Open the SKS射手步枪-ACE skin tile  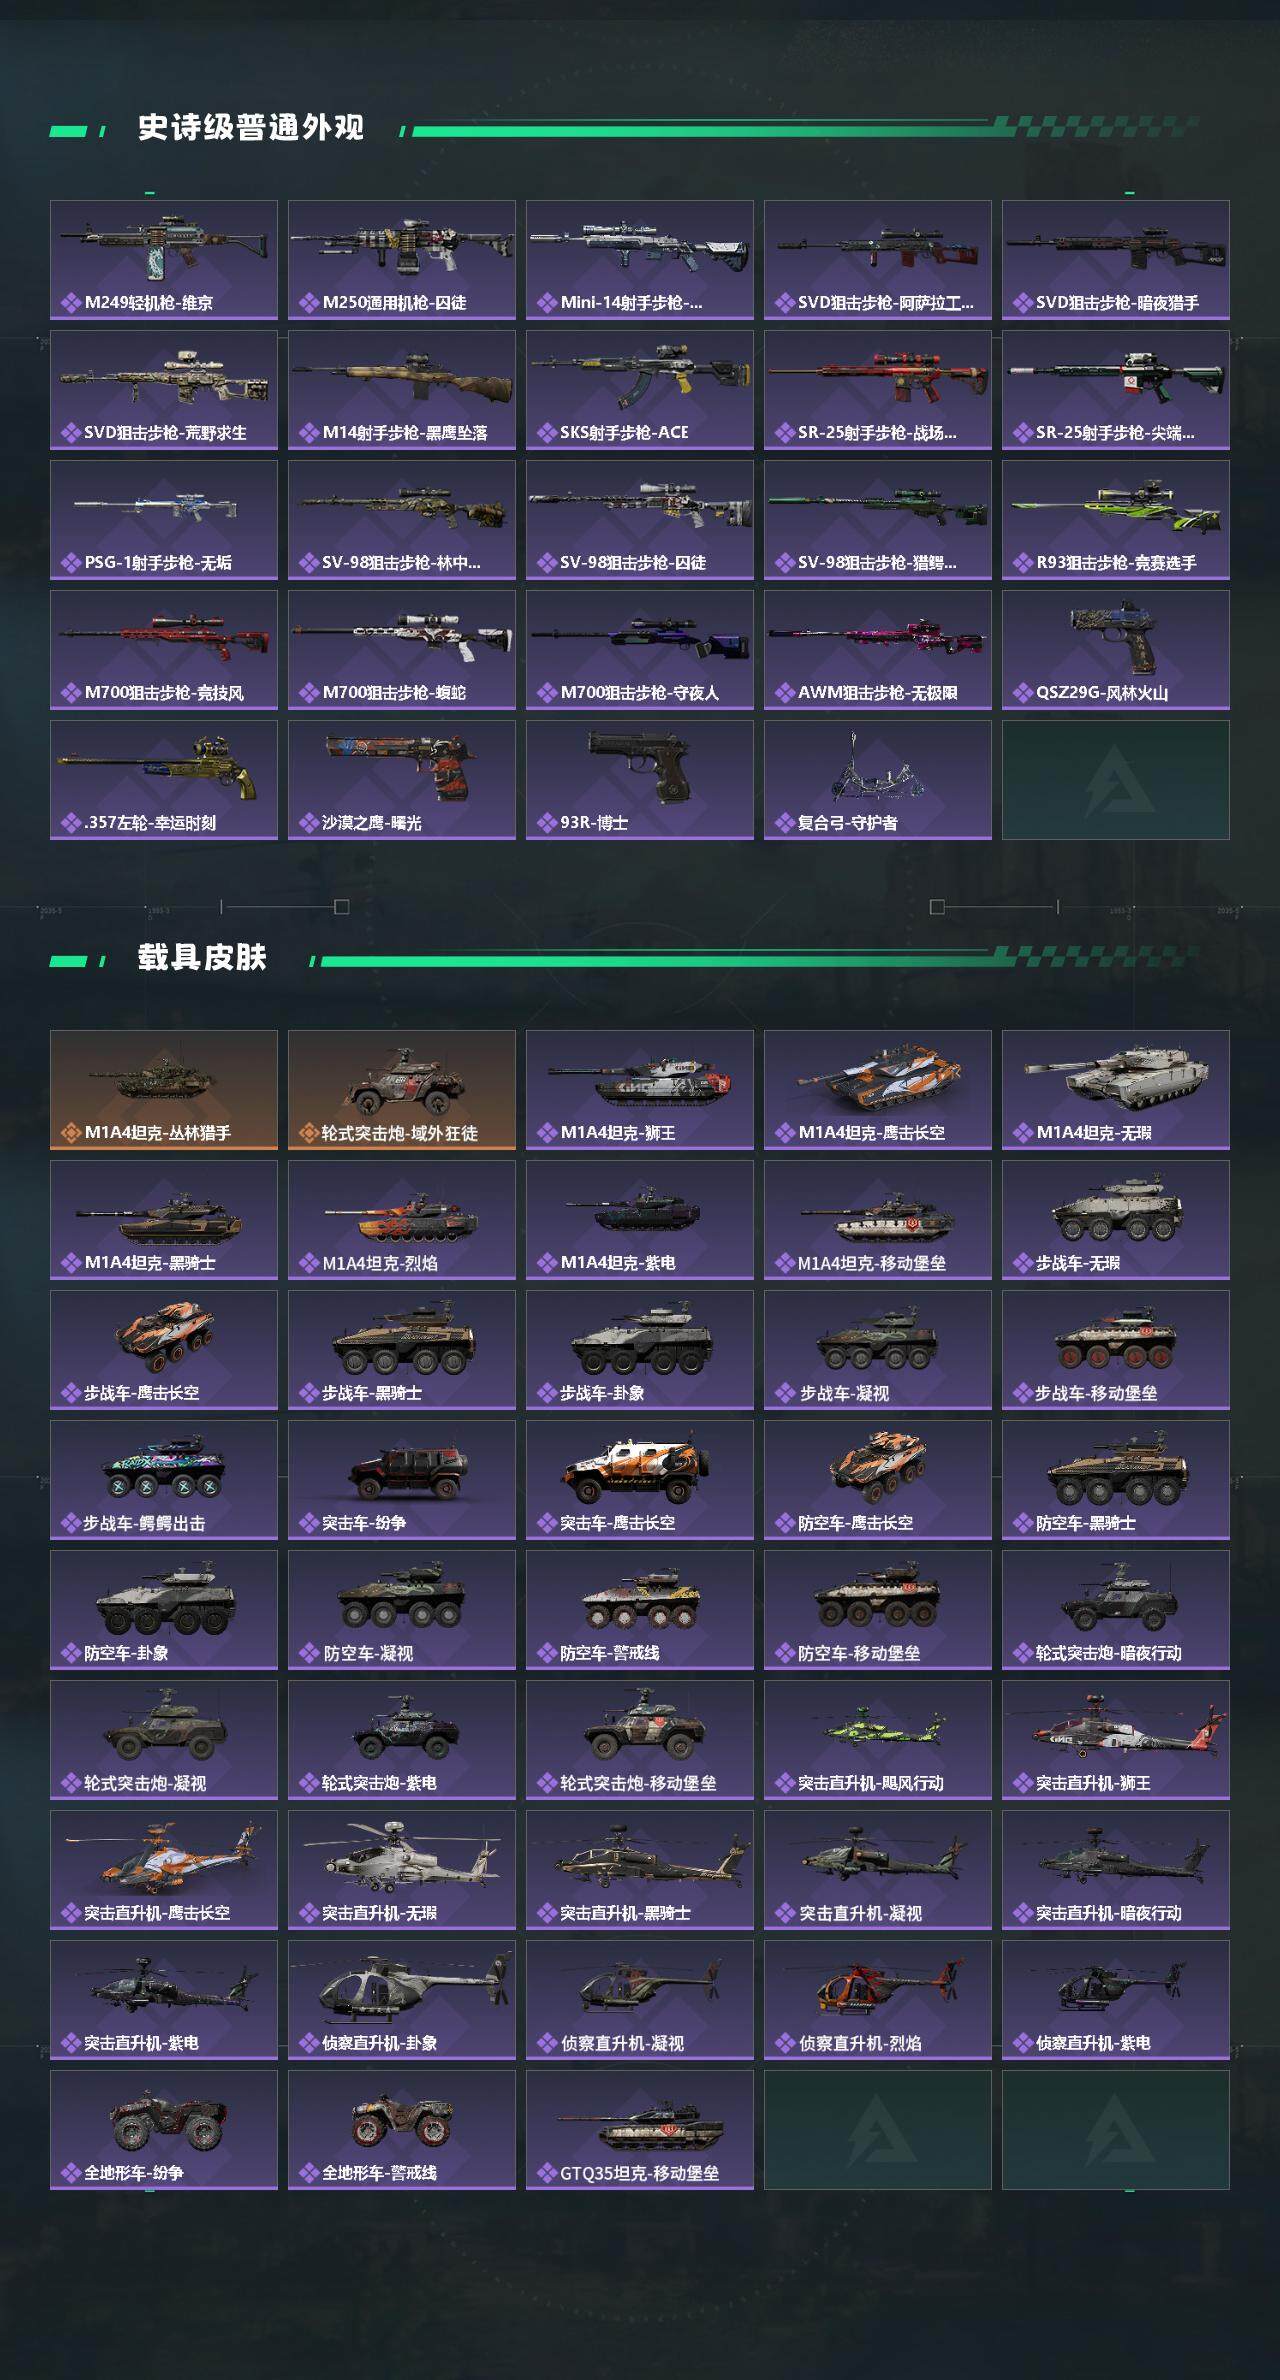[640, 390]
